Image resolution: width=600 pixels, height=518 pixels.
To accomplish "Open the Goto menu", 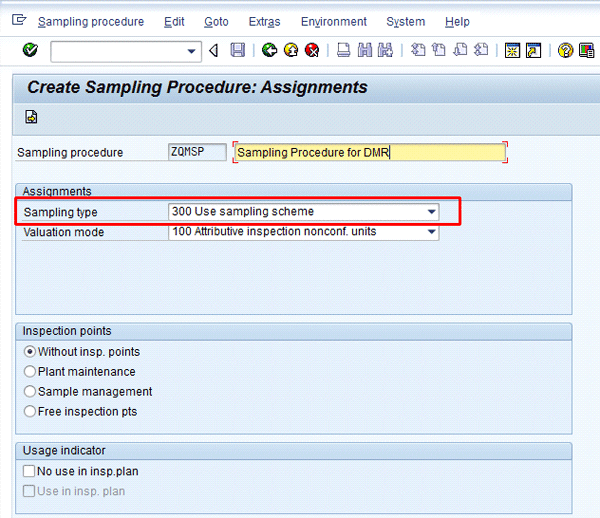I will pos(216,22).
